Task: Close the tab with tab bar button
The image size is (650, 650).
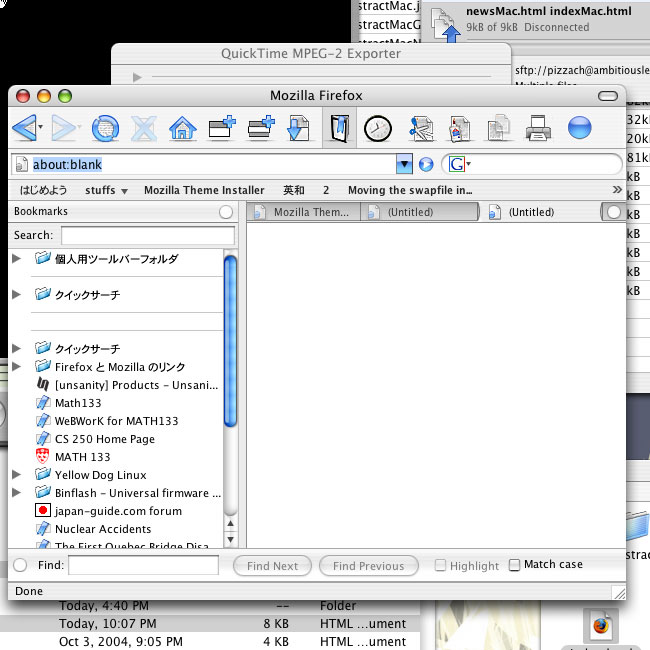Action: click(614, 212)
